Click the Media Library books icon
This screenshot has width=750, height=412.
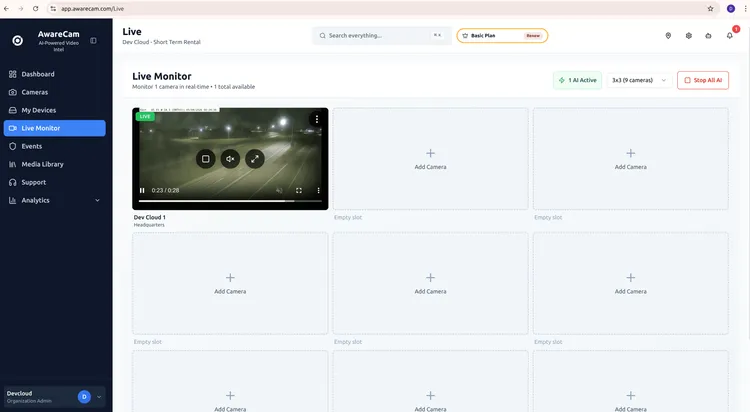coord(13,164)
